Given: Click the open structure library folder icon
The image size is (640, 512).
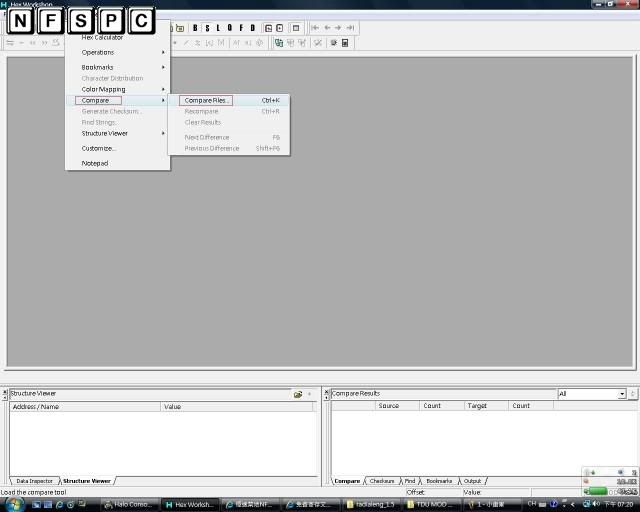Looking at the screenshot, I should pyautogui.click(x=298, y=394).
